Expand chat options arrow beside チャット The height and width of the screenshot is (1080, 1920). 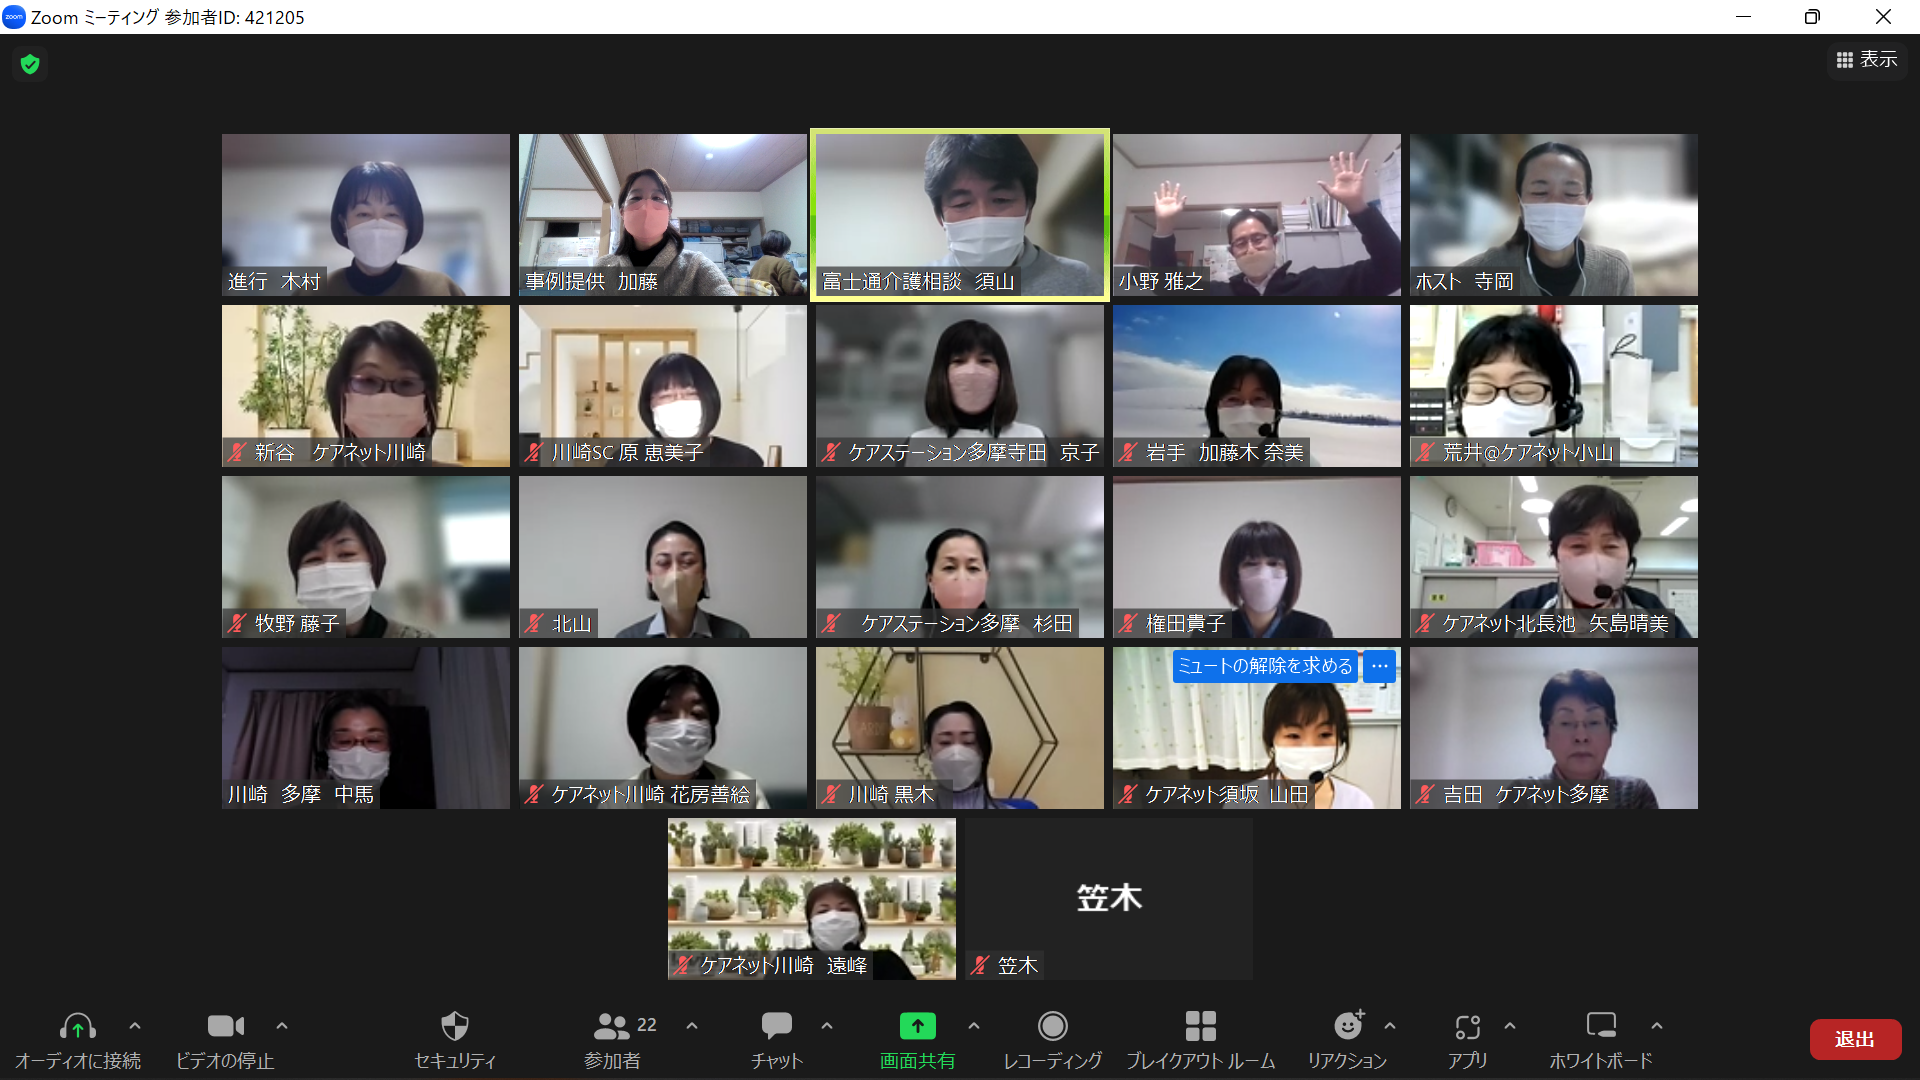point(827,1026)
